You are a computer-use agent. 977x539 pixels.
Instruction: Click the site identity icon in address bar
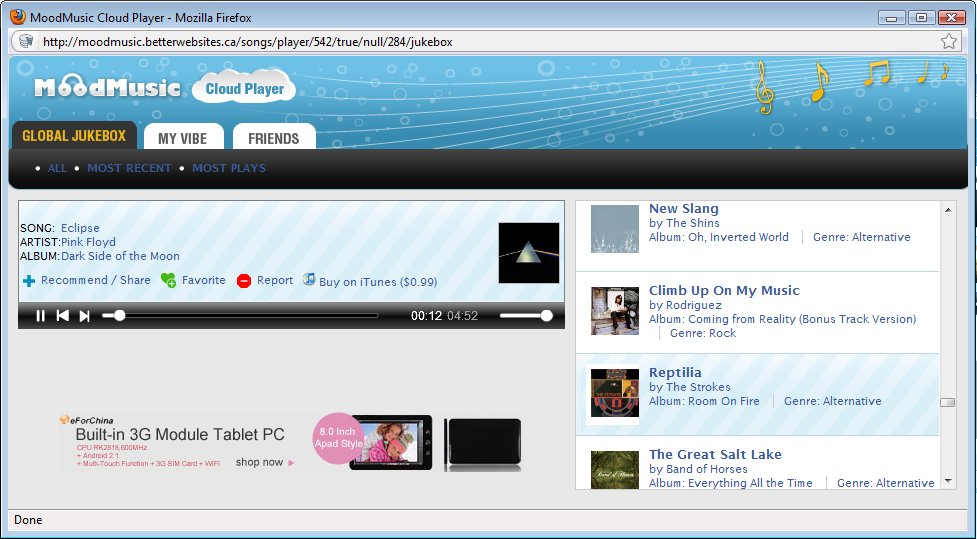coord(26,42)
